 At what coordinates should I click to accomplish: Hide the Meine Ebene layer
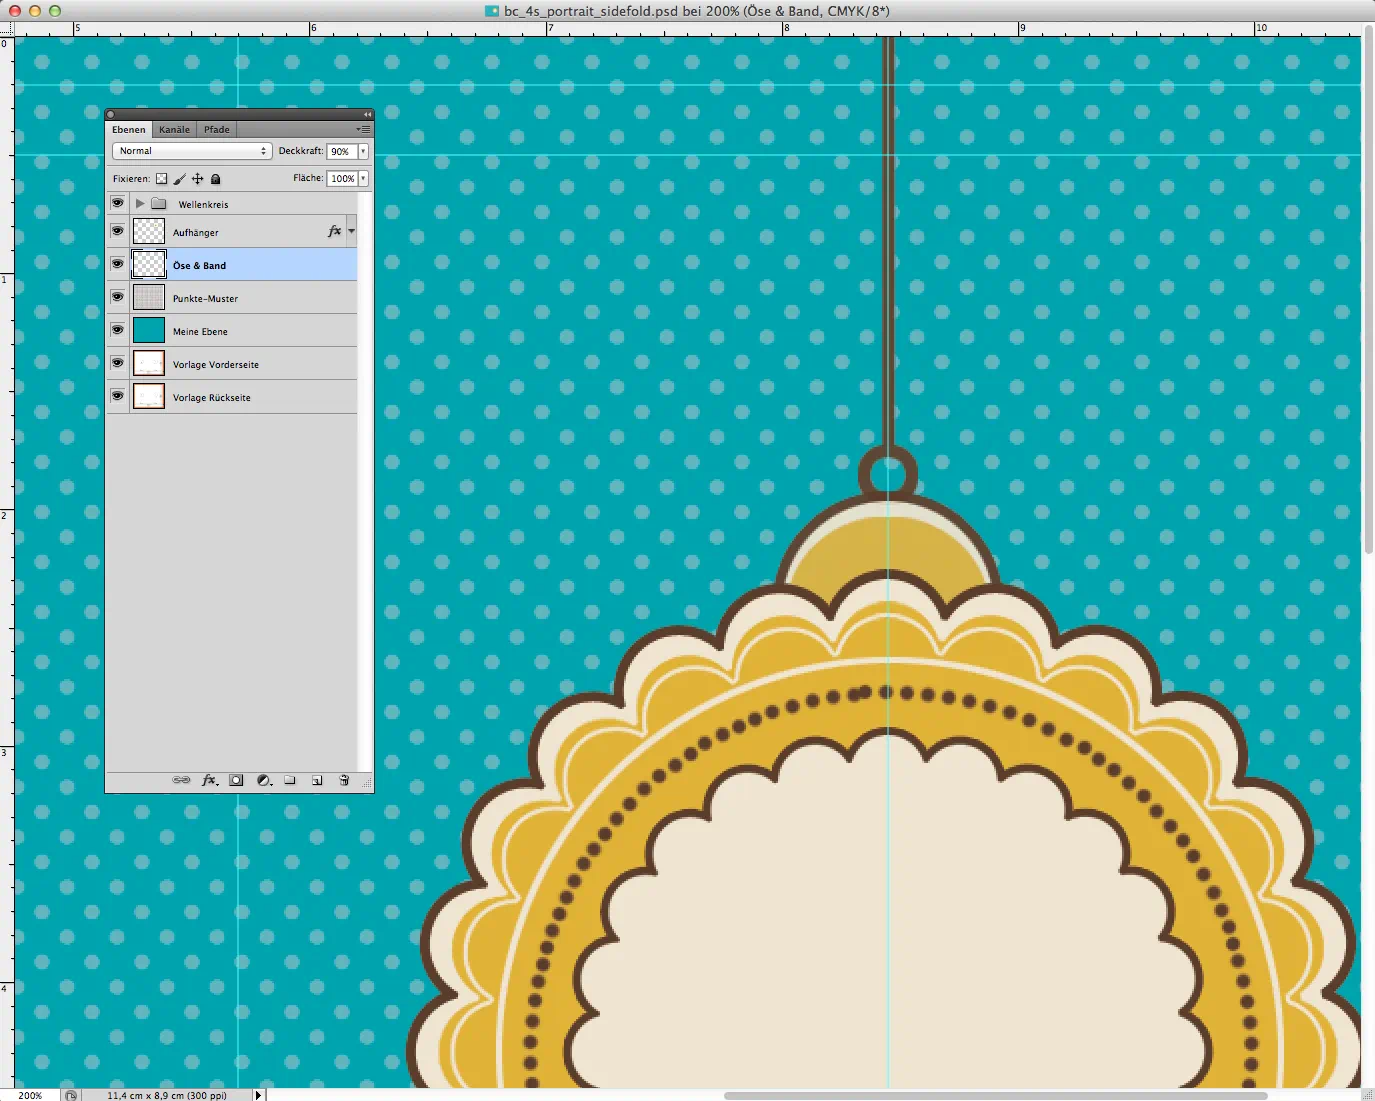[x=117, y=330]
